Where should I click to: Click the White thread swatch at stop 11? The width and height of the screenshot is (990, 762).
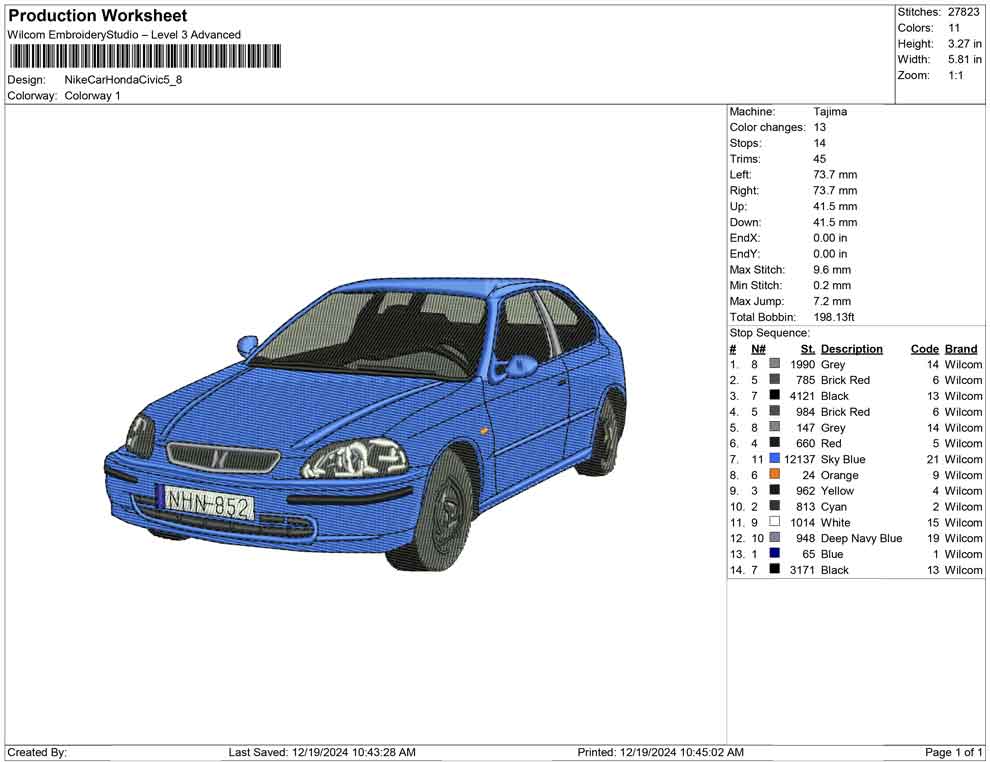pos(773,522)
